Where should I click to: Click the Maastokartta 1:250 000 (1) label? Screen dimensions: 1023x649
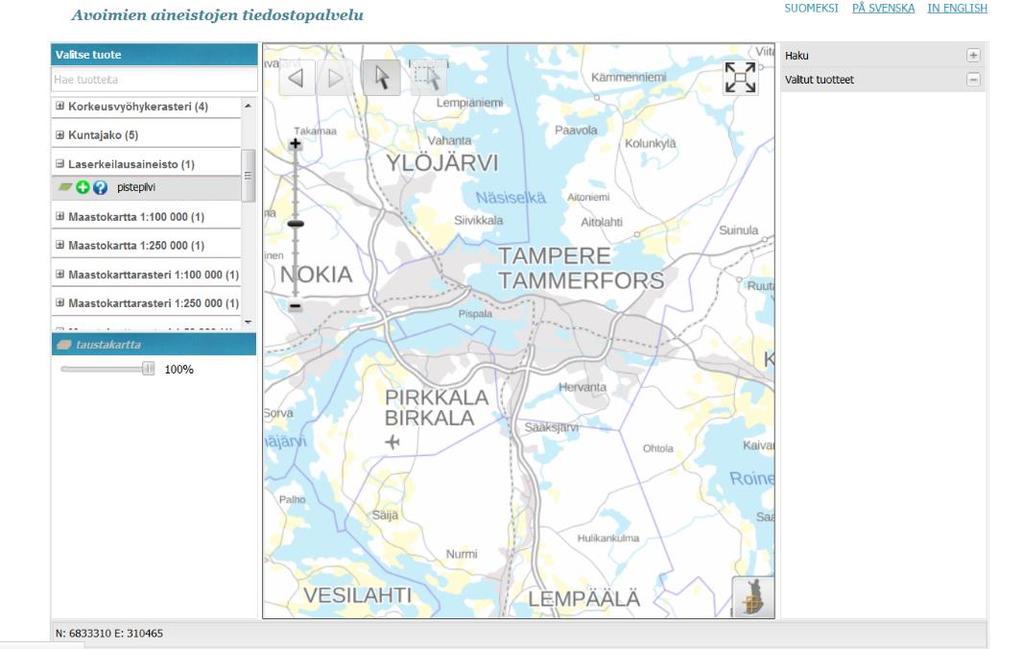click(x=136, y=245)
